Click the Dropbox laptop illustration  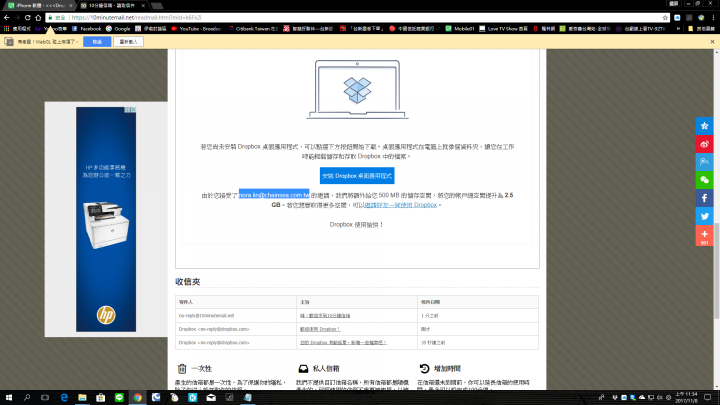(357, 89)
